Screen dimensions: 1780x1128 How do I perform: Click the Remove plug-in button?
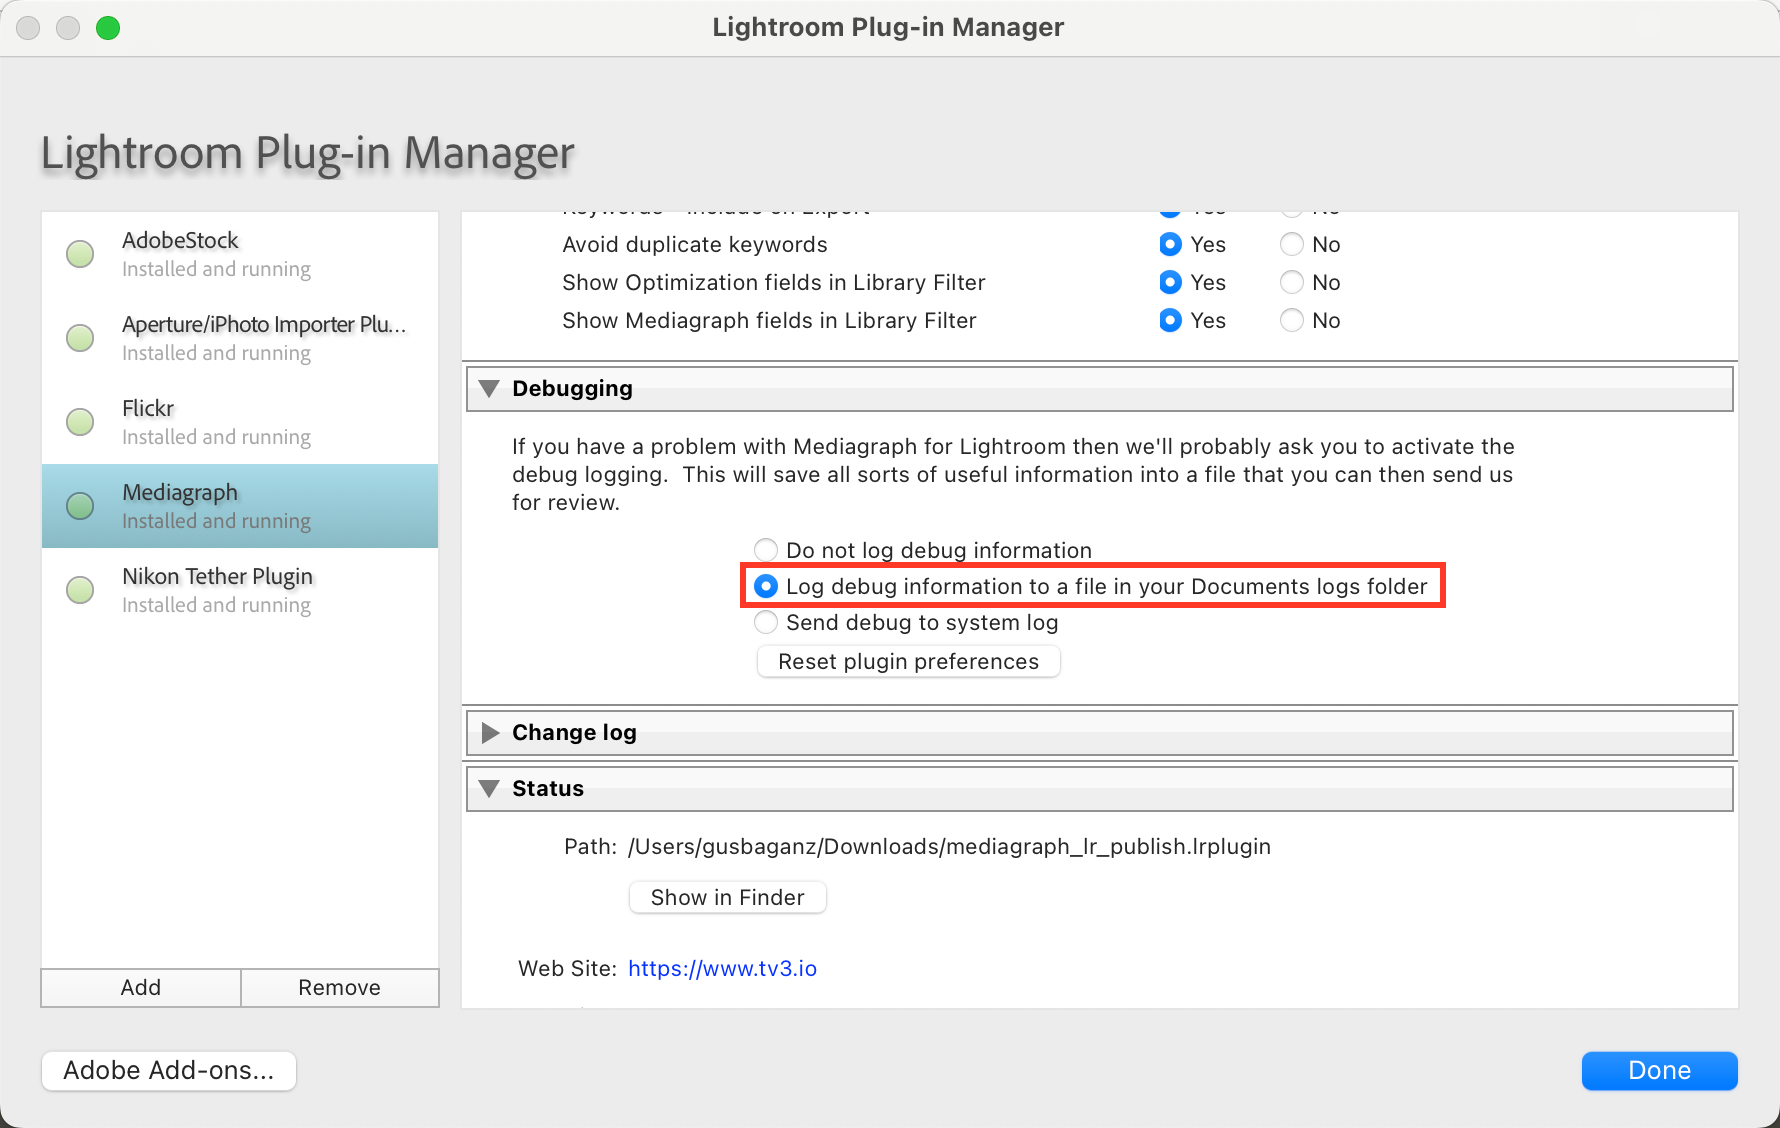(x=339, y=987)
